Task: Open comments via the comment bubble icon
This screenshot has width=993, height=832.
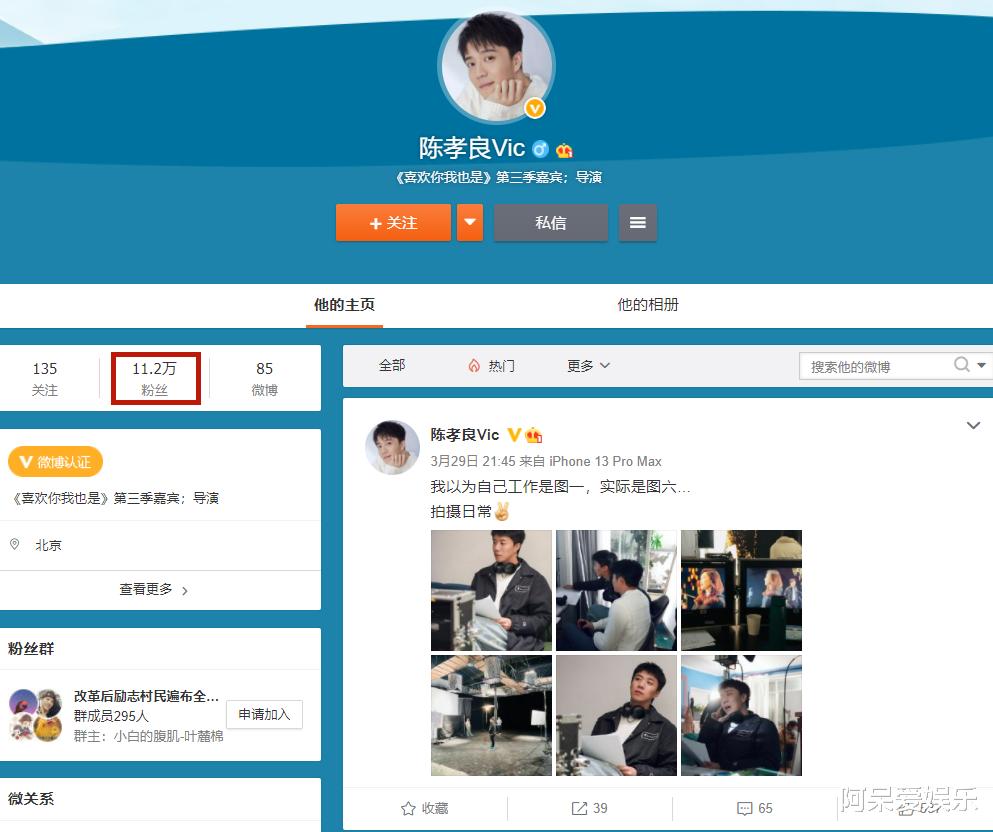Action: [x=747, y=808]
